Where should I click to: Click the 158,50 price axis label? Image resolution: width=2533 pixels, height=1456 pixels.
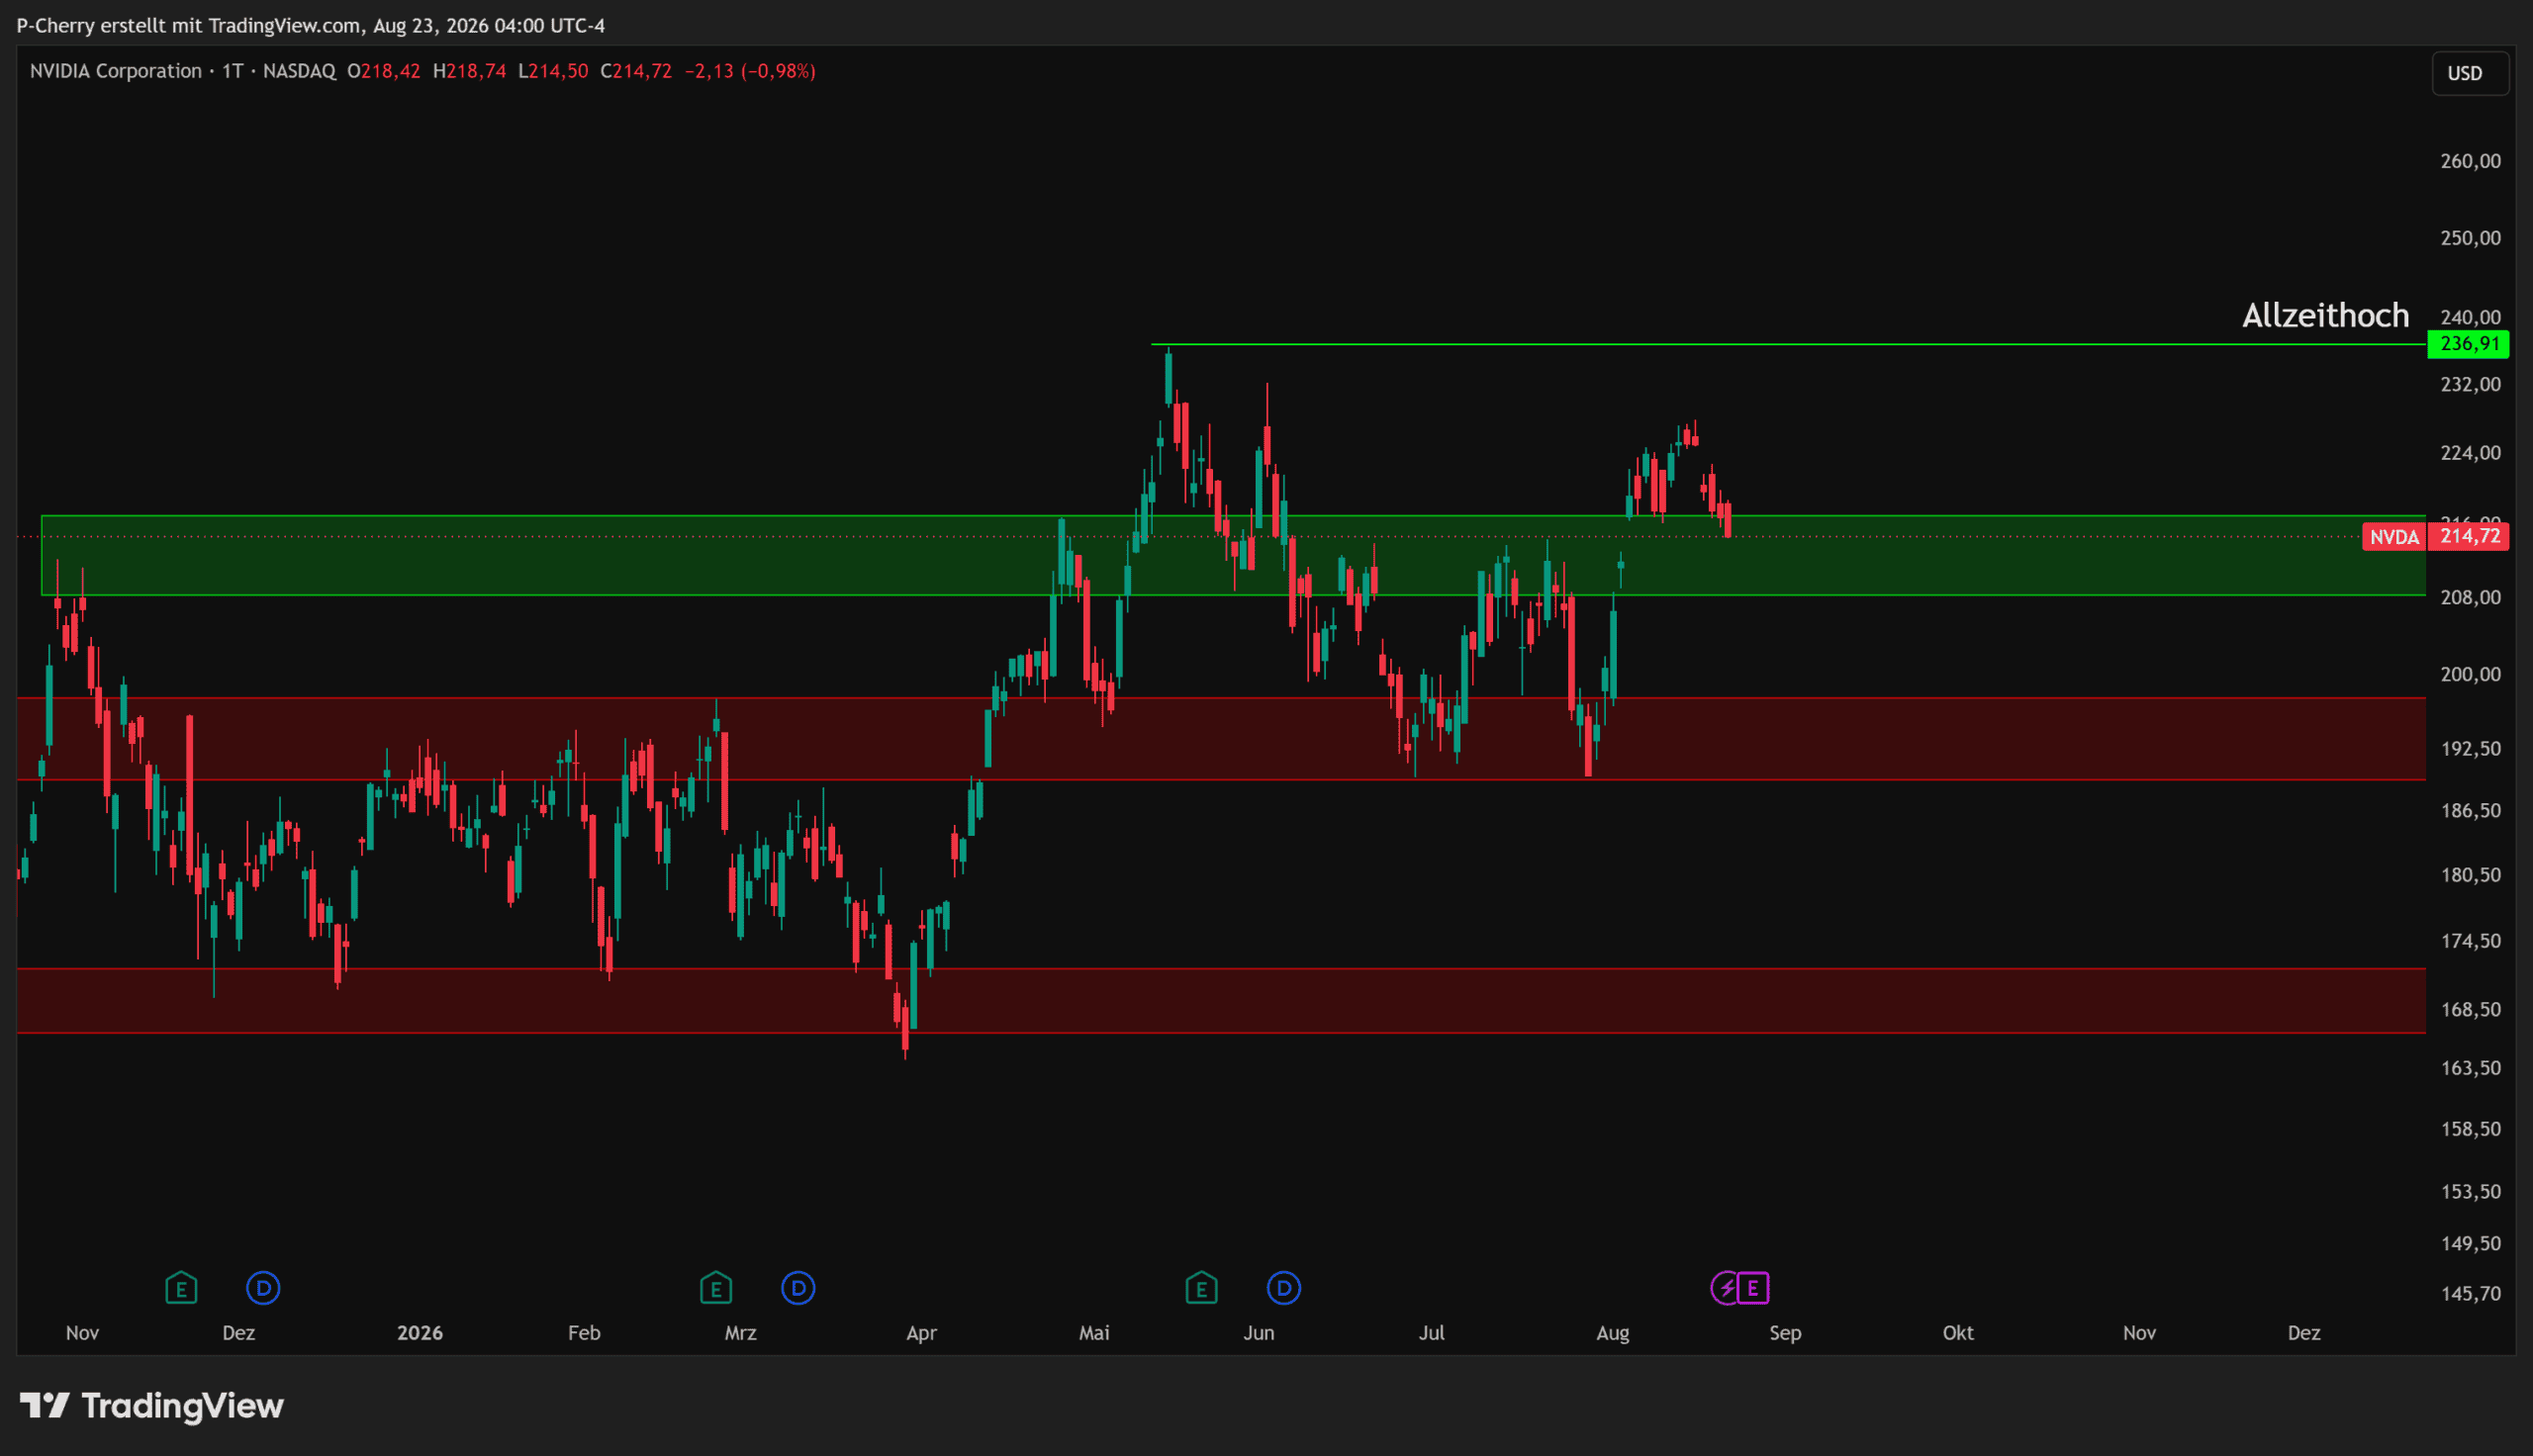pos(2470,1129)
